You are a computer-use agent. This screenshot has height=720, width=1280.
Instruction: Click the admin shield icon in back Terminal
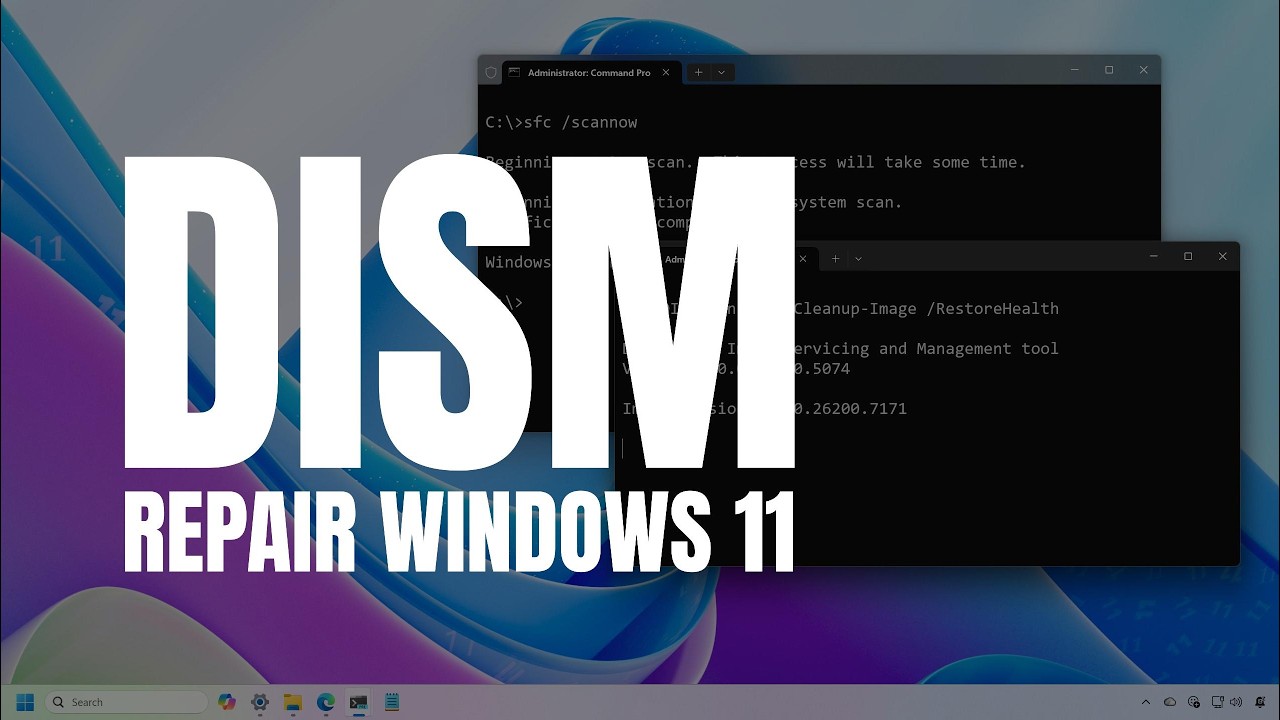click(x=490, y=72)
